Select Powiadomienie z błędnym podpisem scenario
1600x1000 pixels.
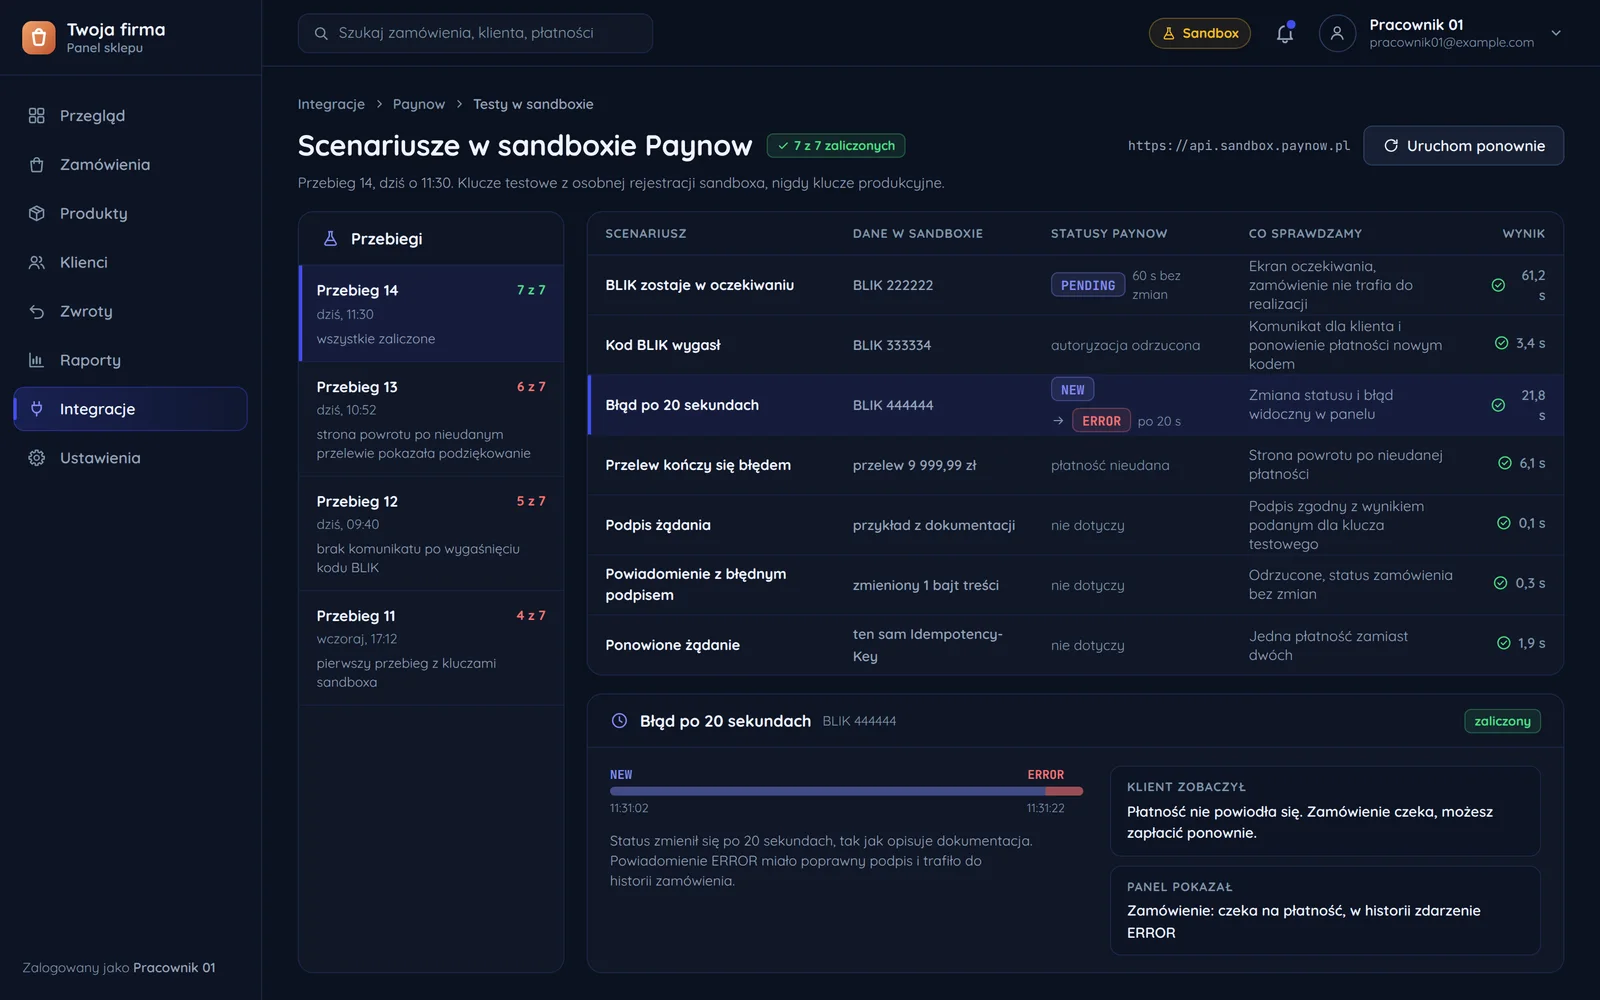1075,585
